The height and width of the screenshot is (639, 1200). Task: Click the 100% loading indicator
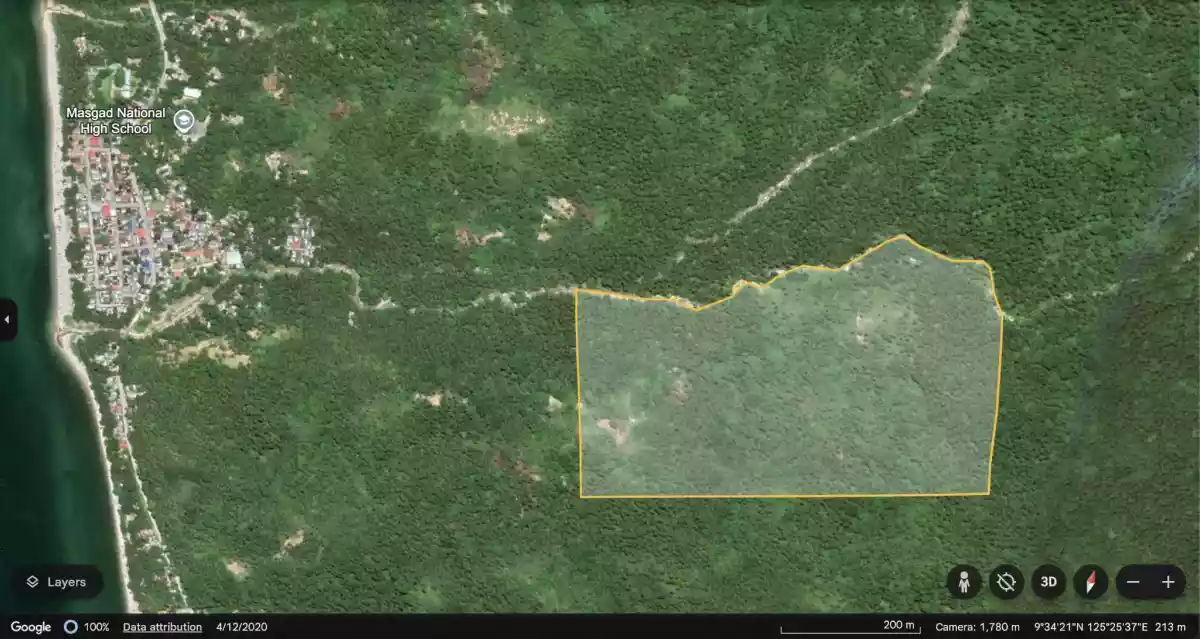tap(86, 627)
